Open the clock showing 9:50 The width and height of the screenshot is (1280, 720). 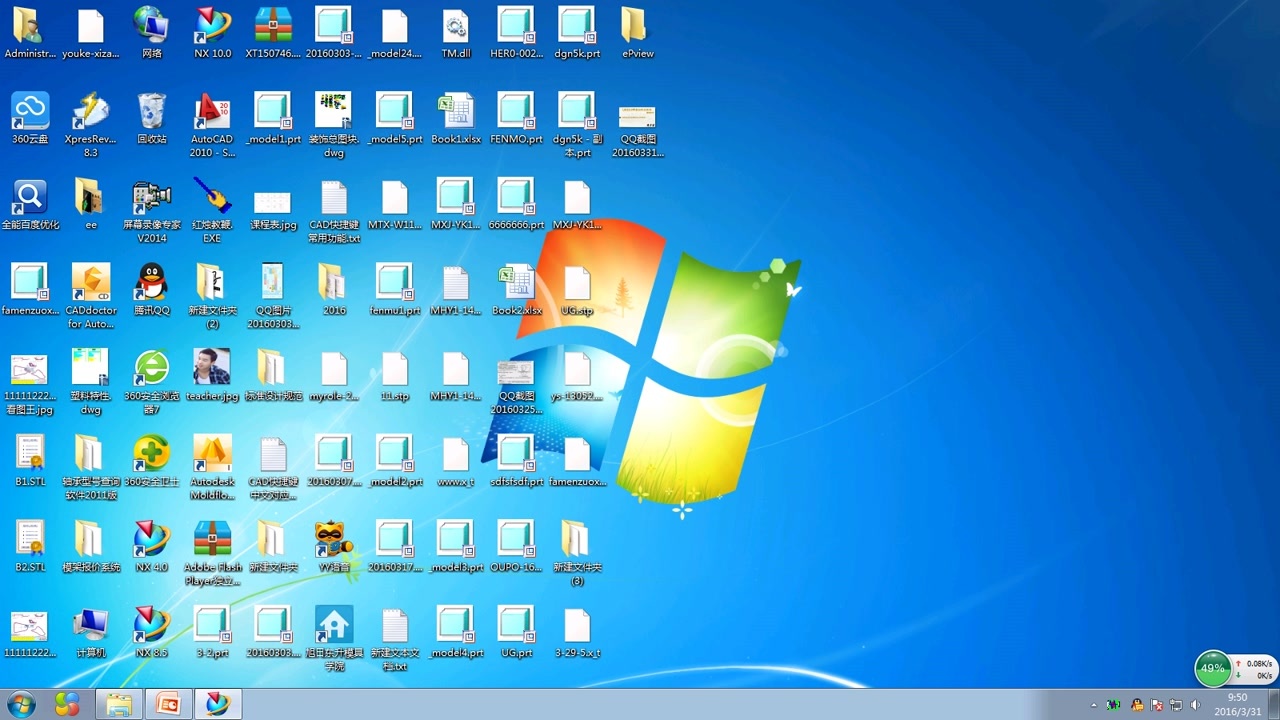[1238, 704]
